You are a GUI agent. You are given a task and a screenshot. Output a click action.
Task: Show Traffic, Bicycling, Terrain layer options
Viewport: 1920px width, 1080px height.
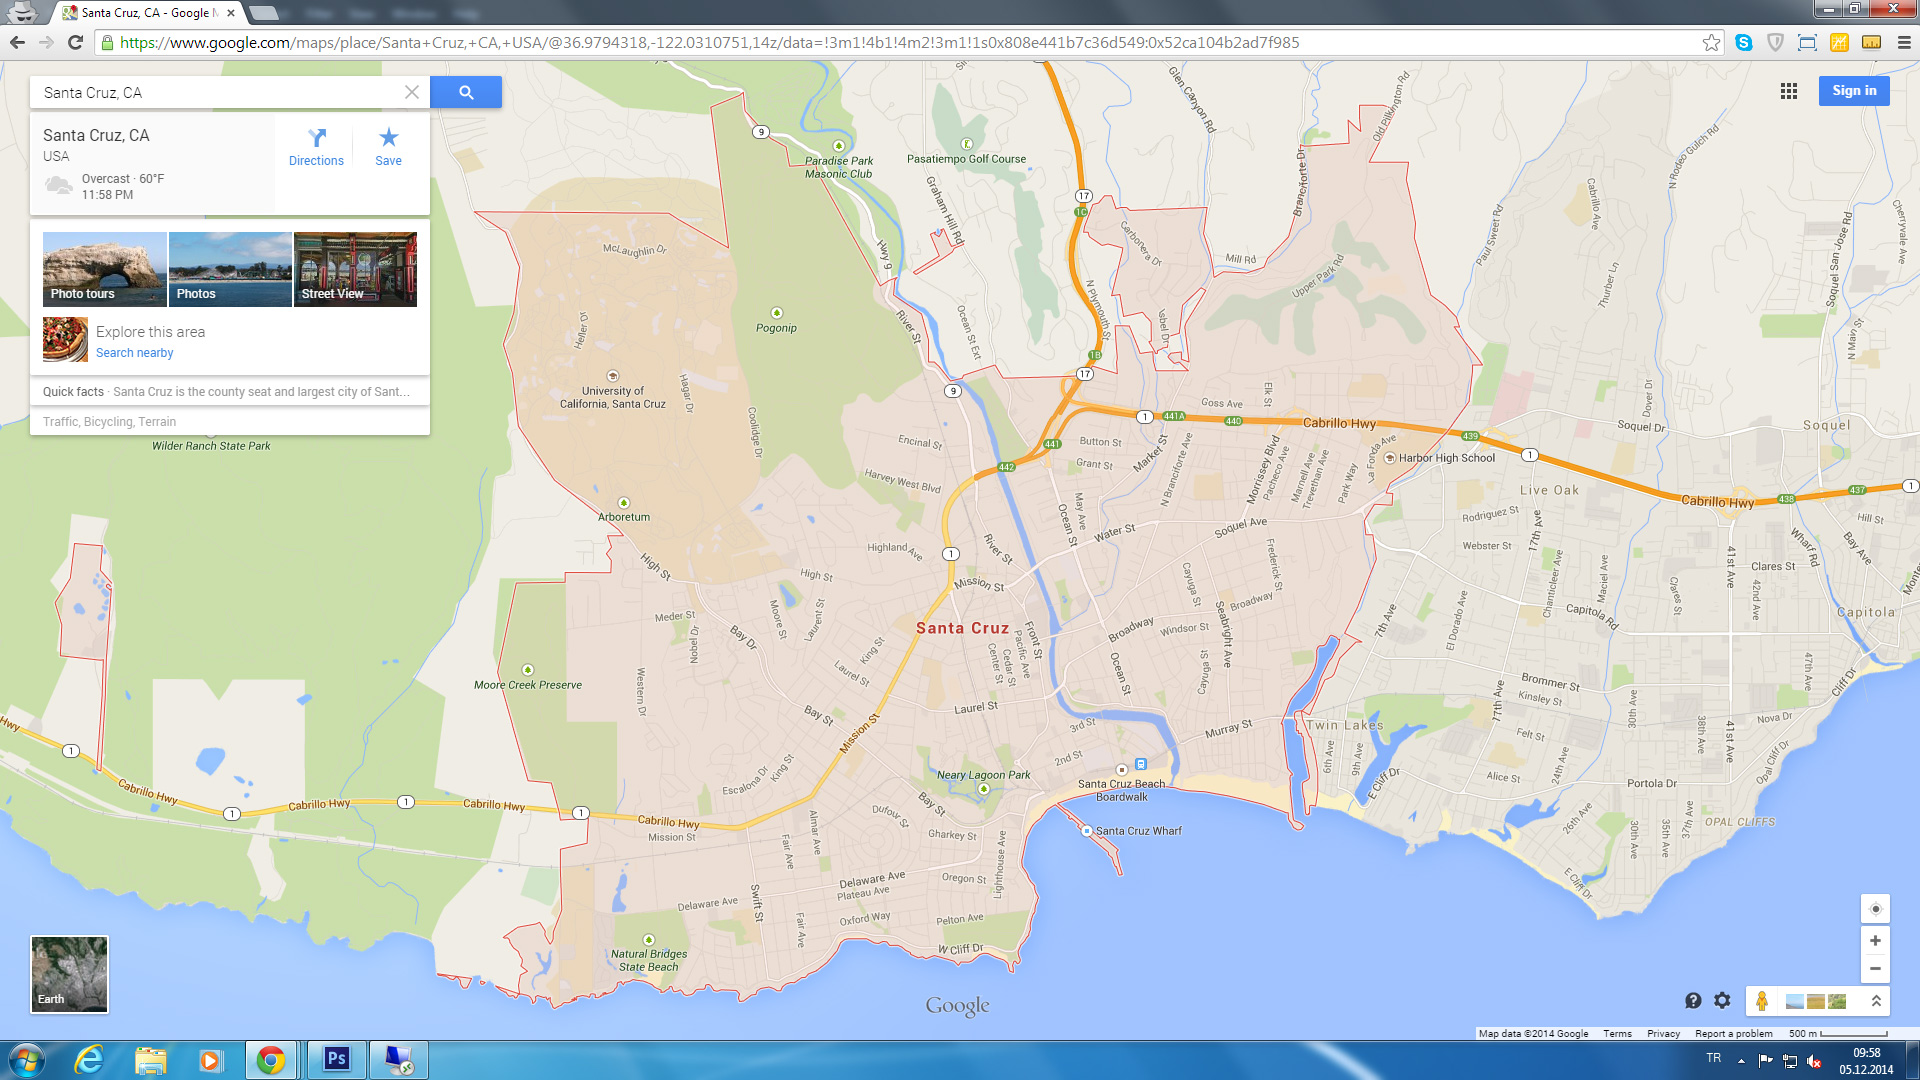(110, 422)
